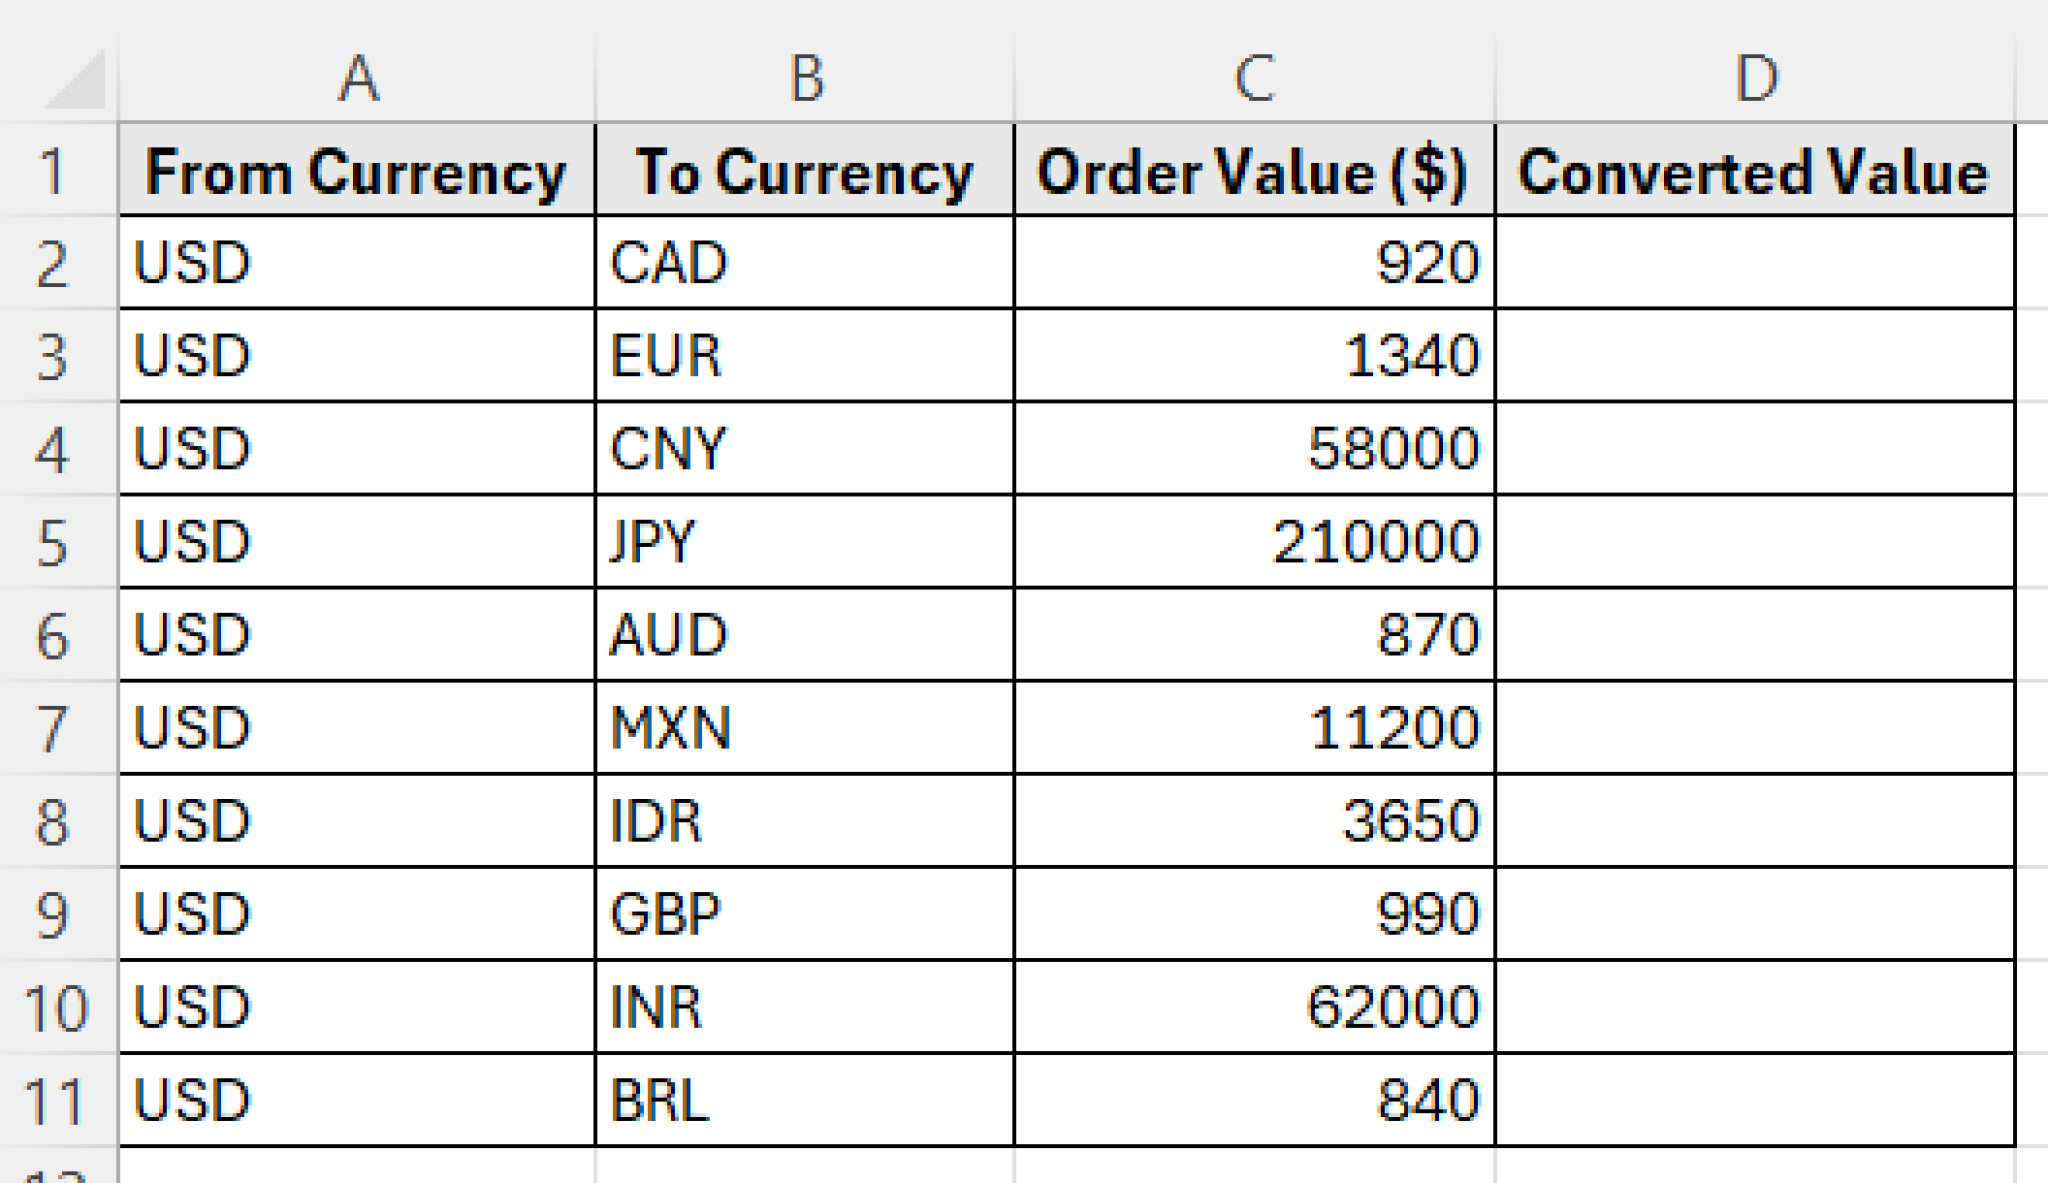This screenshot has height=1183, width=2048.
Task: Select the To Currency header cell
Action: tap(800, 170)
